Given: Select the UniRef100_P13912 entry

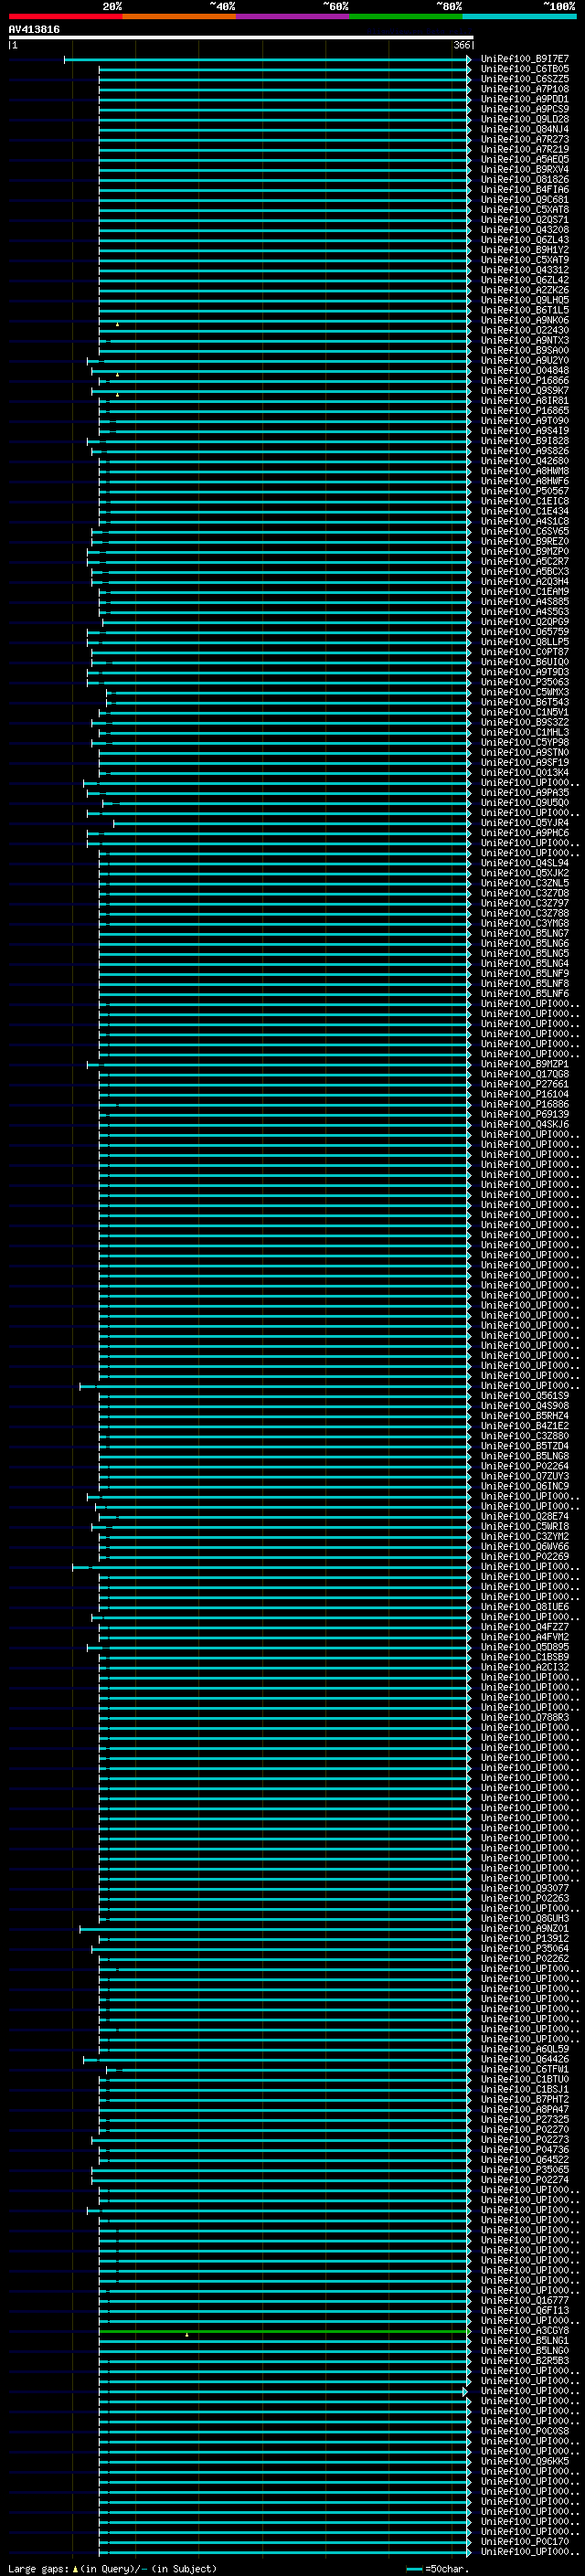Looking at the screenshot, I should pyautogui.click(x=524, y=1939).
